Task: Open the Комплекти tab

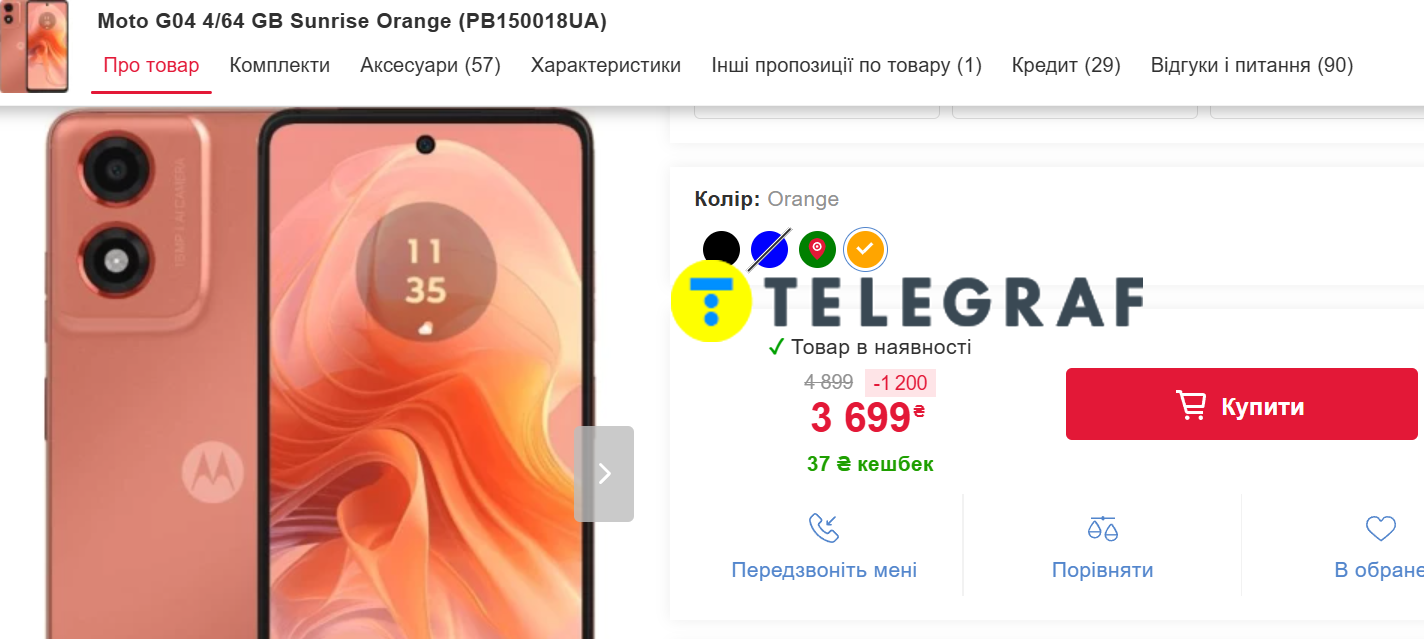Action: 280,66
